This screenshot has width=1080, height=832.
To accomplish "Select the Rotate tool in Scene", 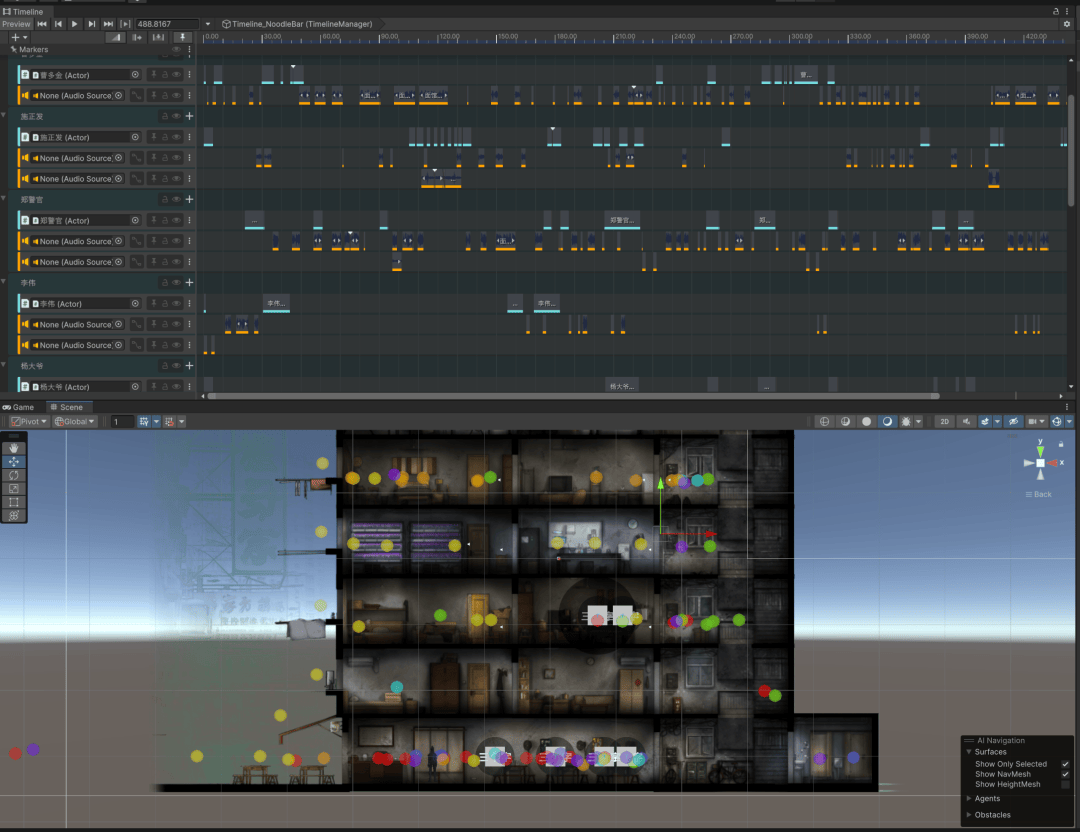I will (x=14, y=475).
